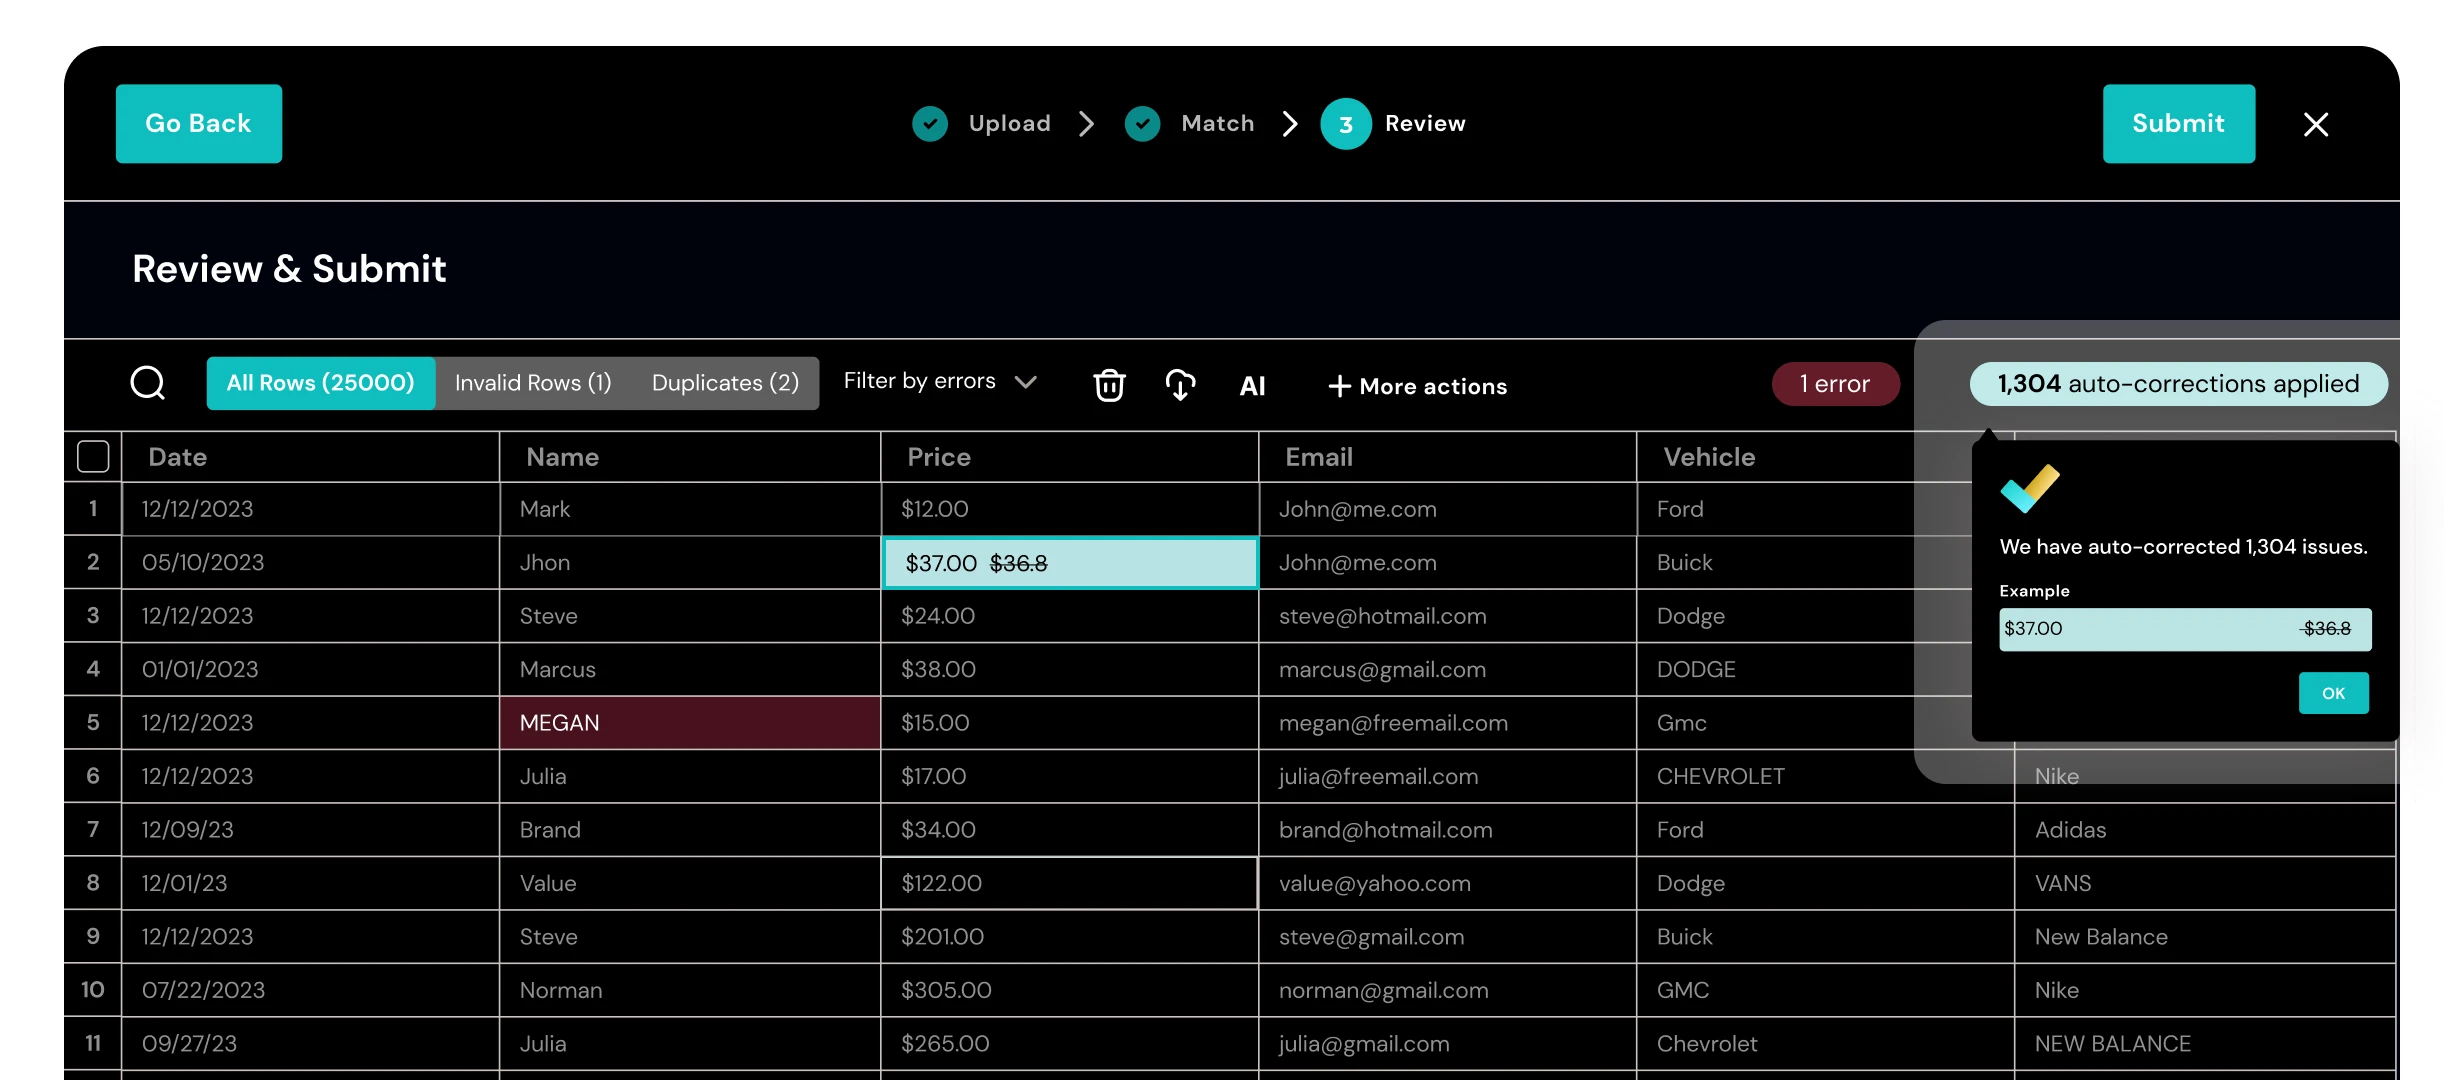The width and height of the screenshot is (2444, 1080).
Task: Switch to the Duplicates tab
Action: [x=725, y=383]
